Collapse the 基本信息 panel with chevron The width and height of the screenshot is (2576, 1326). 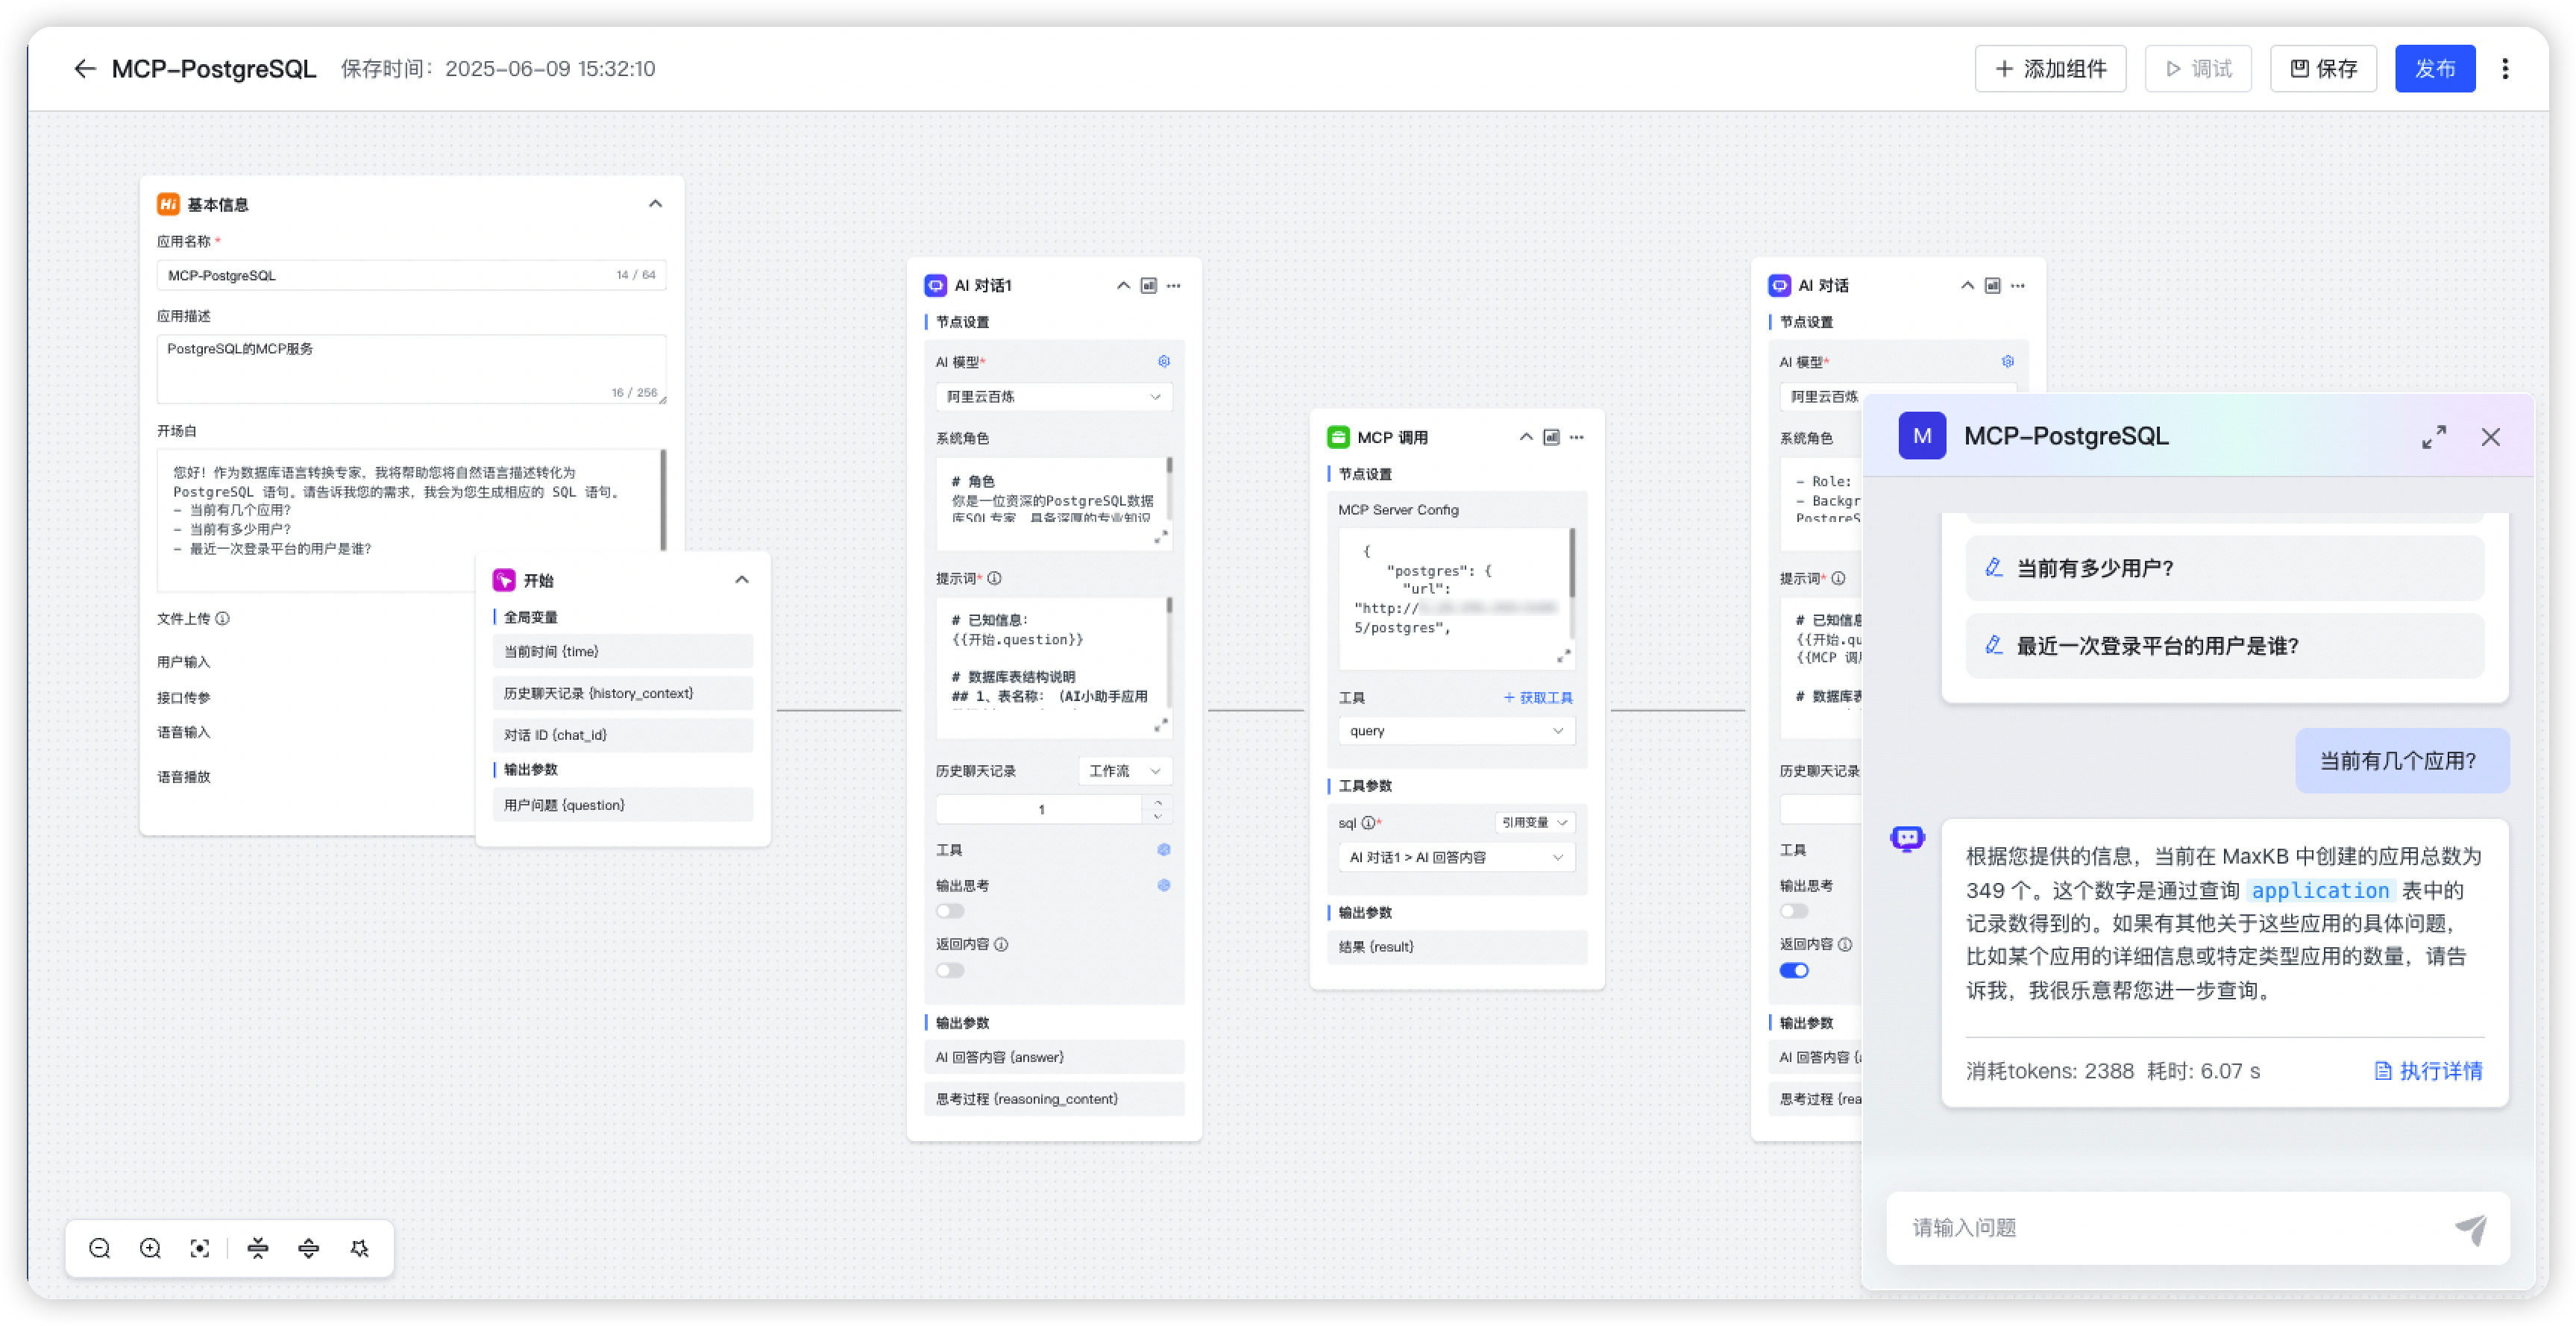click(656, 204)
